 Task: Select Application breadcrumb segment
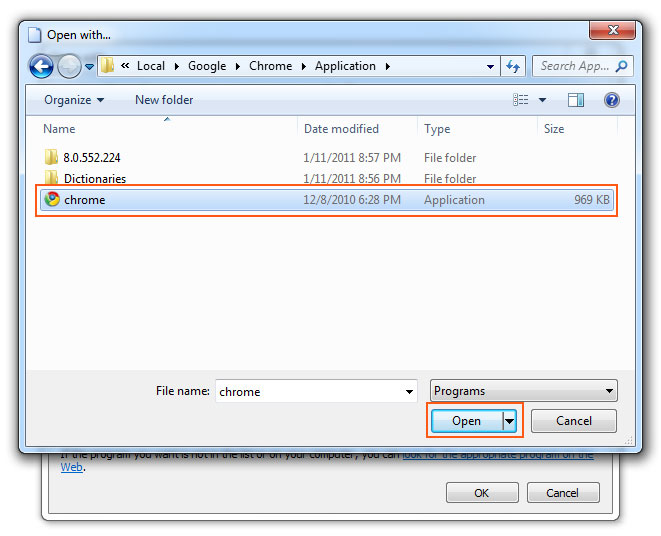(345, 66)
